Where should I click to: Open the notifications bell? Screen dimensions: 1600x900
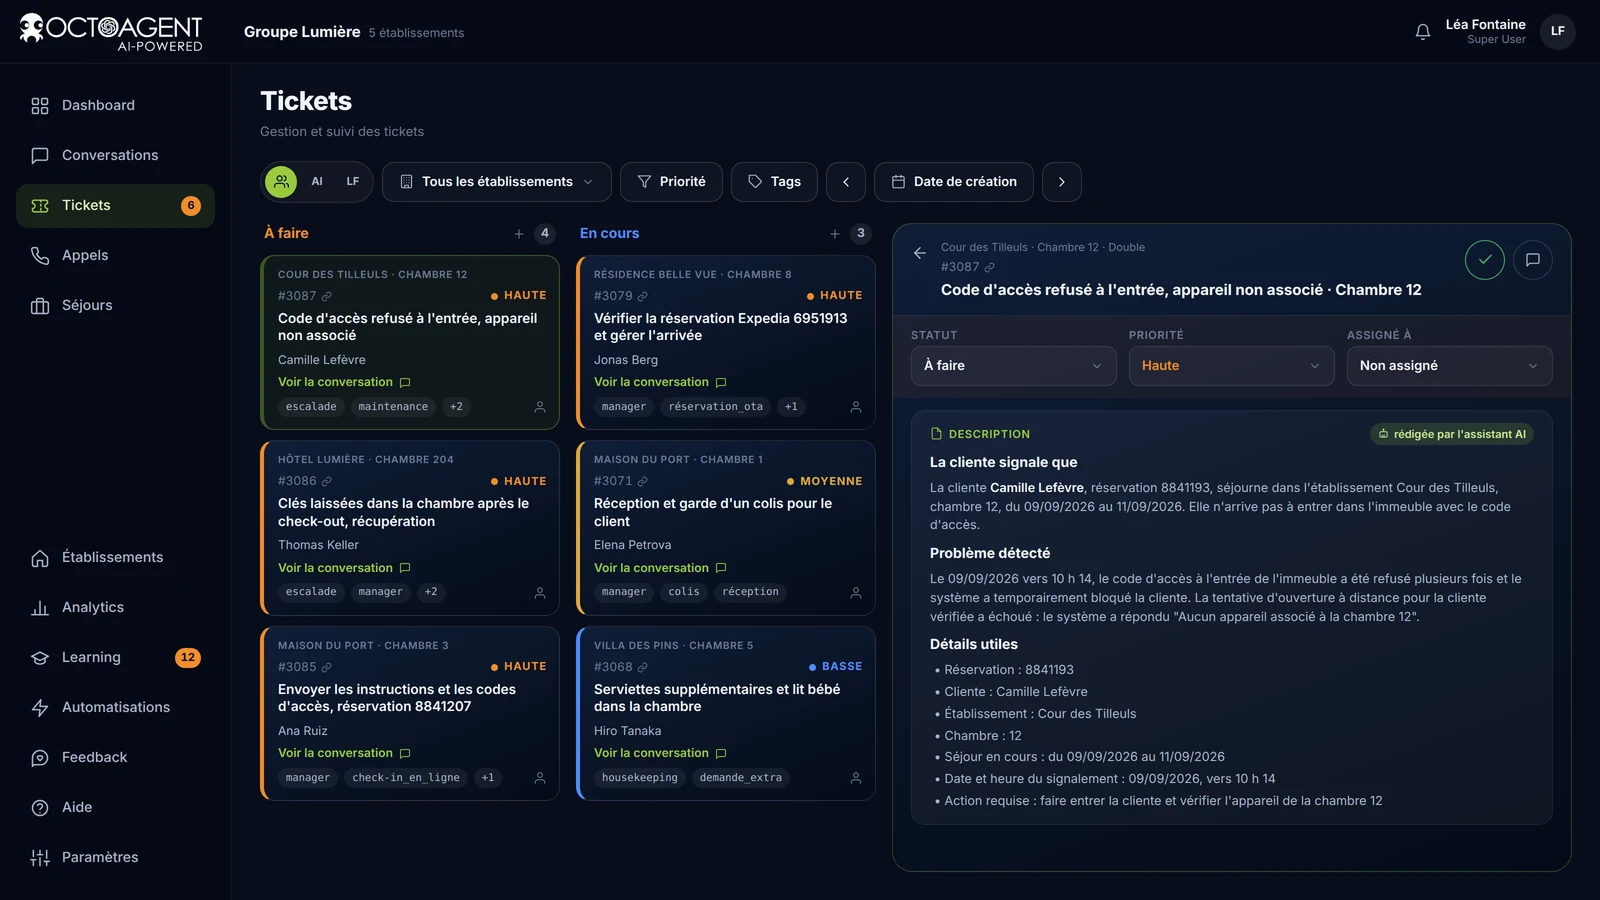coord(1423,32)
